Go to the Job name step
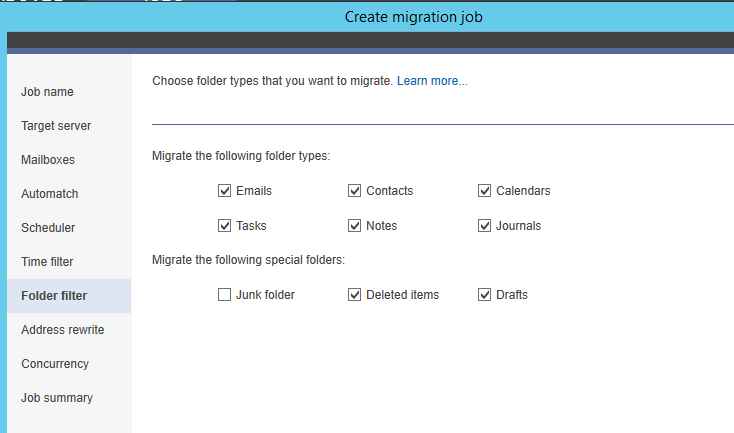734x433 pixels. pyautogui.click(x=47, y=92)
